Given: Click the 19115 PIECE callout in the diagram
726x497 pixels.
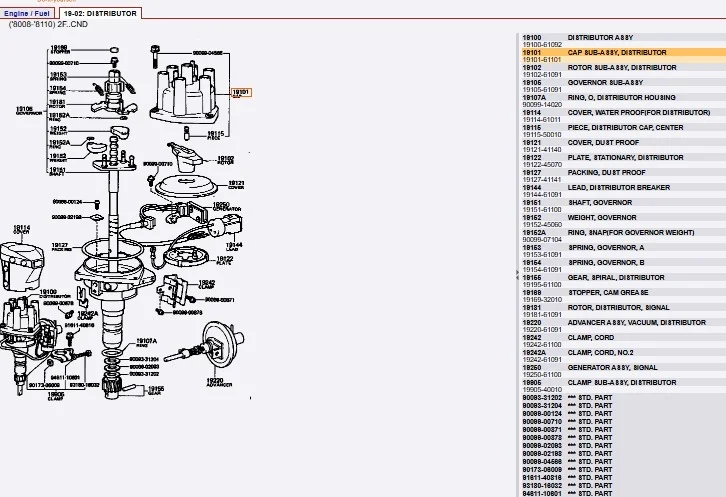Looking at the screenshot, I should click(x=215, y=135).
